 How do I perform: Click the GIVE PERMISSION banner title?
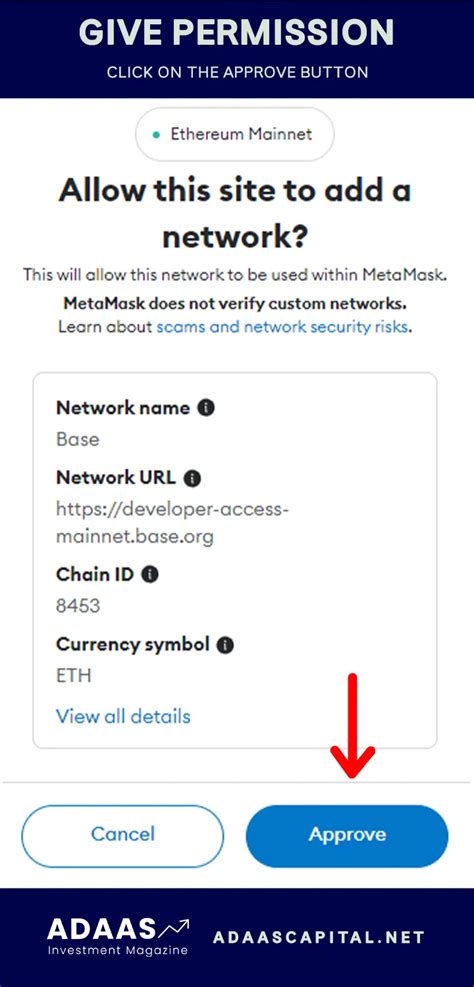coord(237,33)
